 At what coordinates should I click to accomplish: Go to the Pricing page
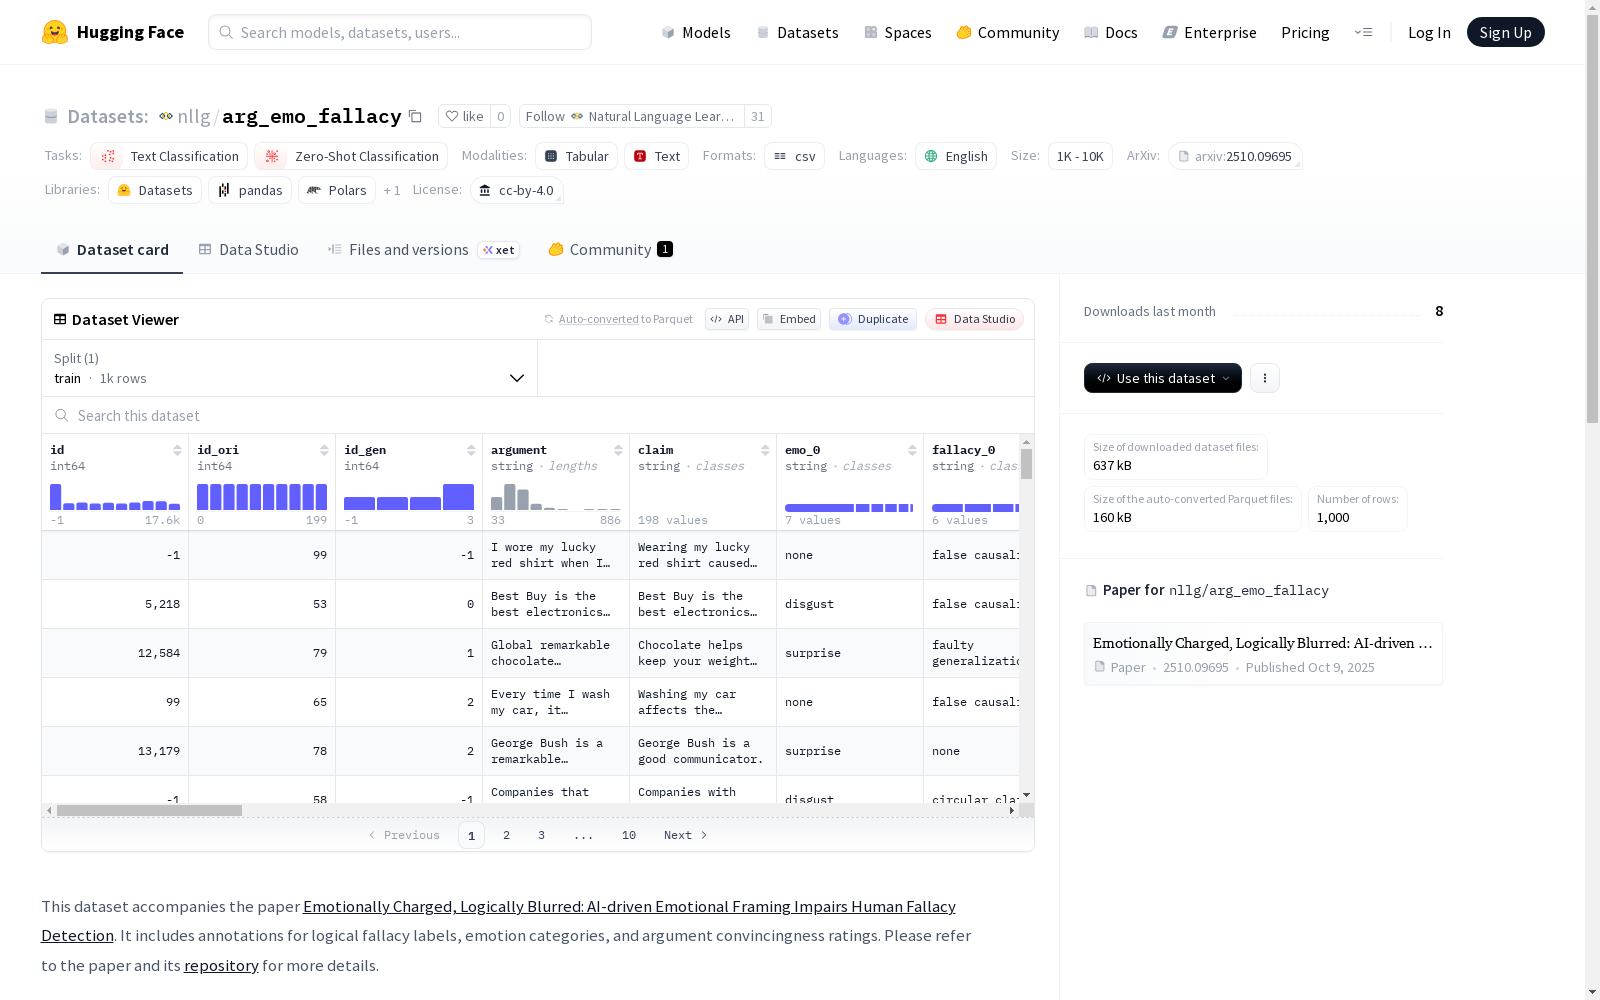pyautogui.click(x=1305, y=32)
